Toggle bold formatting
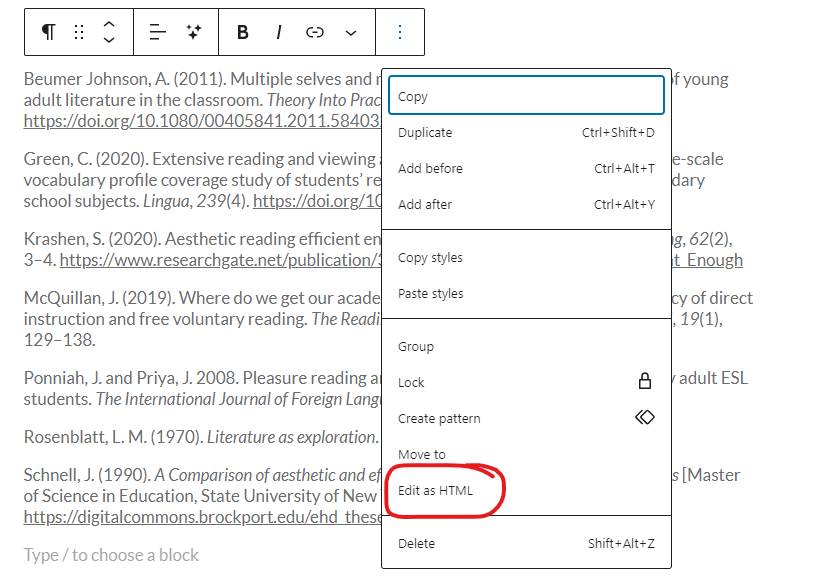 (x=242, y=32)
